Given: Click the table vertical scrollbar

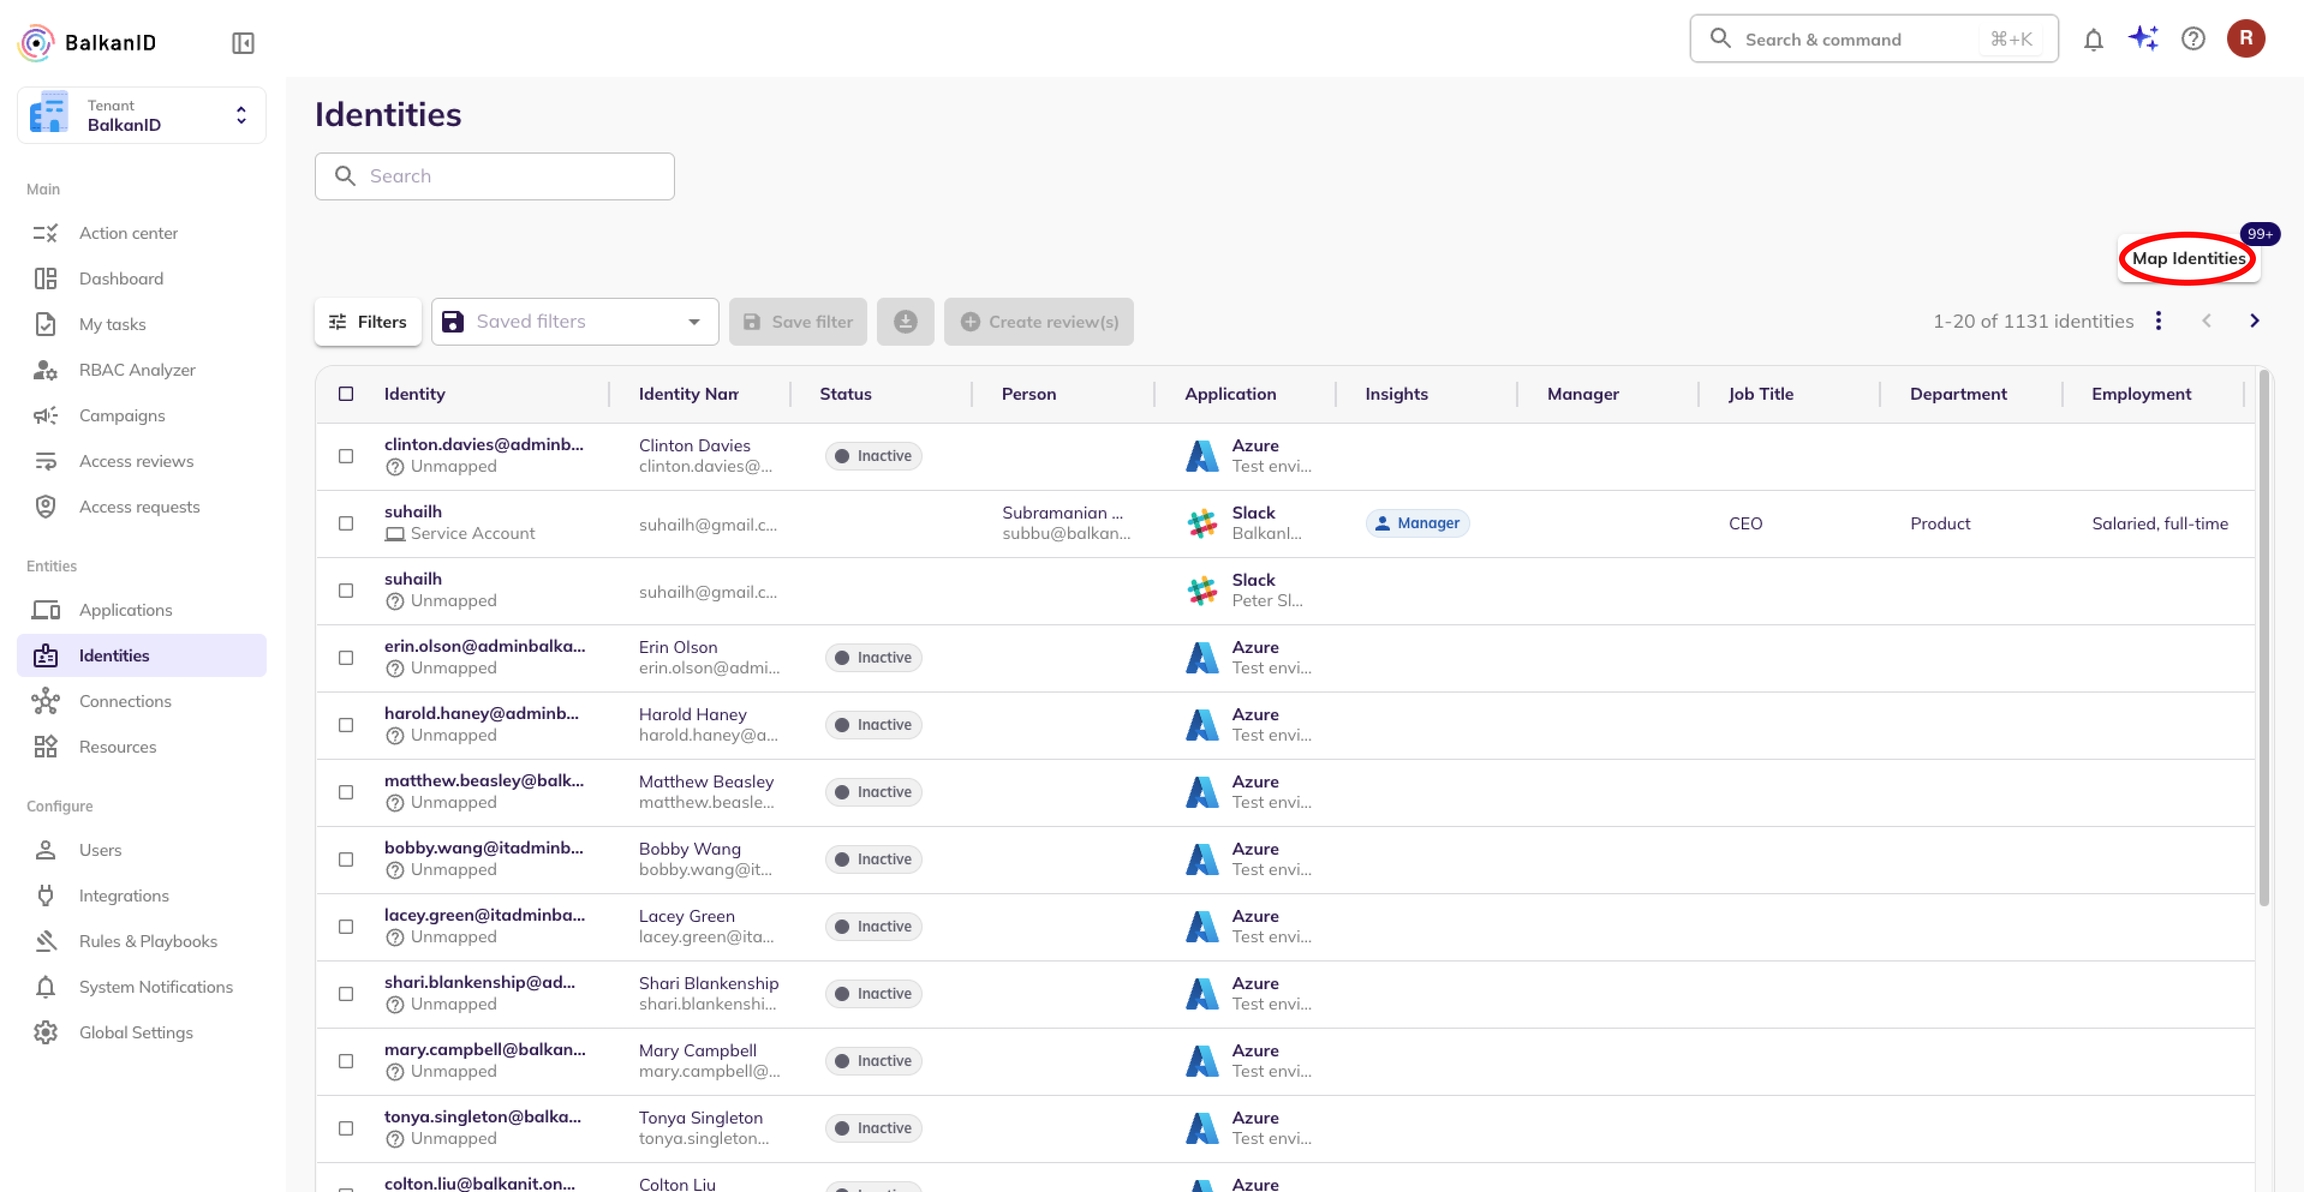Looking at the screenshot, I should click(x=2264, y=640).
